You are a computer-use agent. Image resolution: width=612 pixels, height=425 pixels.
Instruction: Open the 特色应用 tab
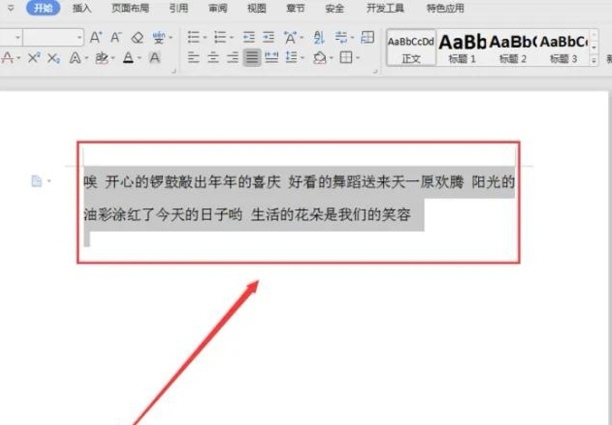[x=445, y=8]
